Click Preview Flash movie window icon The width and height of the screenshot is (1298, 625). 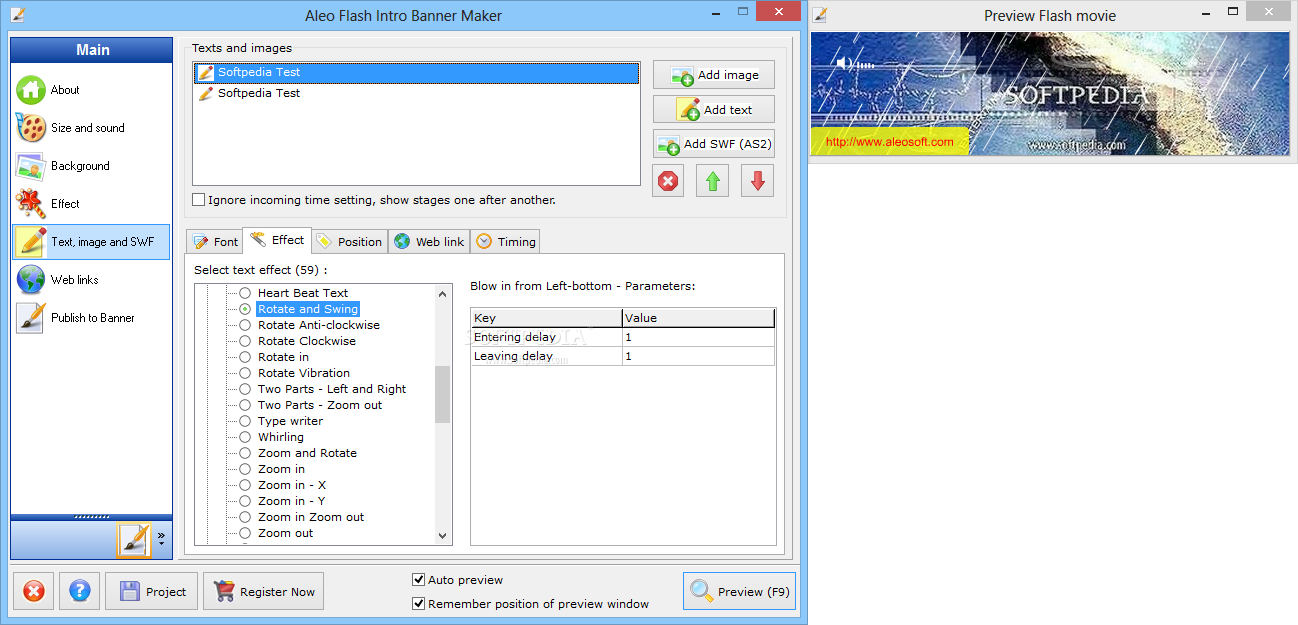coord(820,14)
